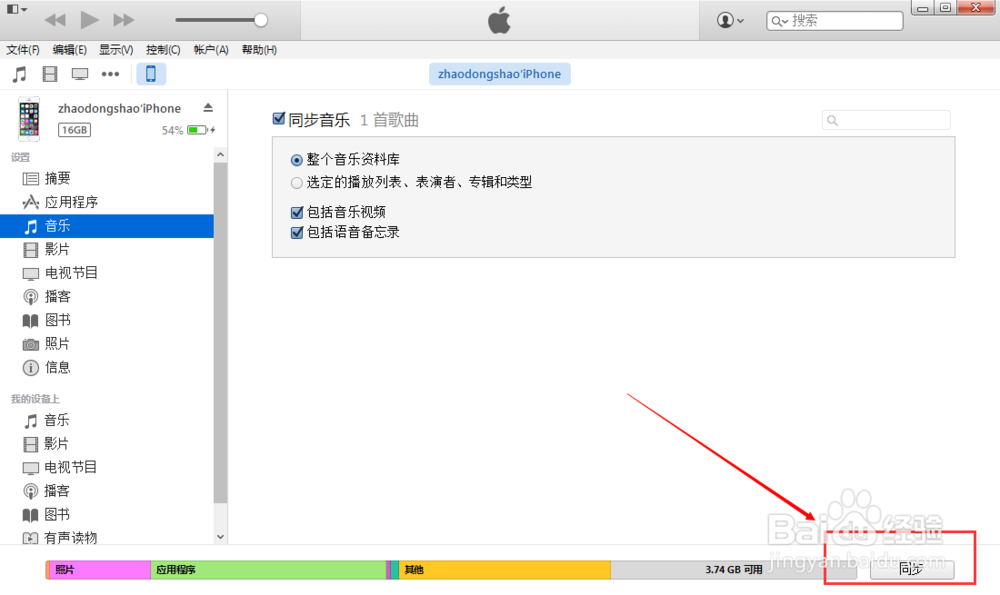
Task: Click the sidebar scrollbar thumb
Action: coord(221,332)
